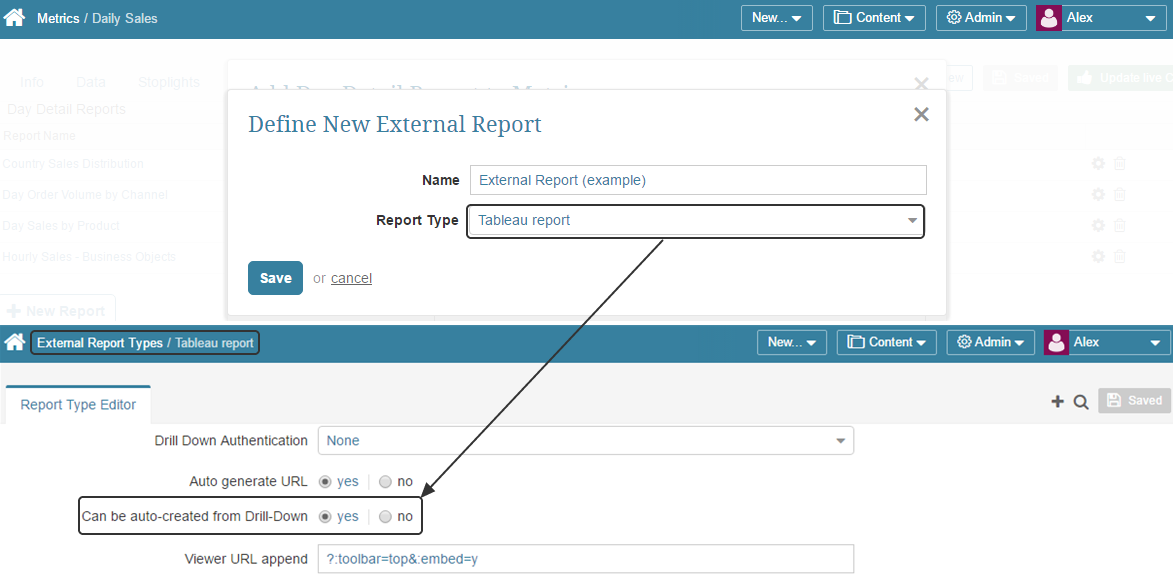1173x580 pixels.
Task: Open the Admin gear menu
Action: click(x=980, y=17)
